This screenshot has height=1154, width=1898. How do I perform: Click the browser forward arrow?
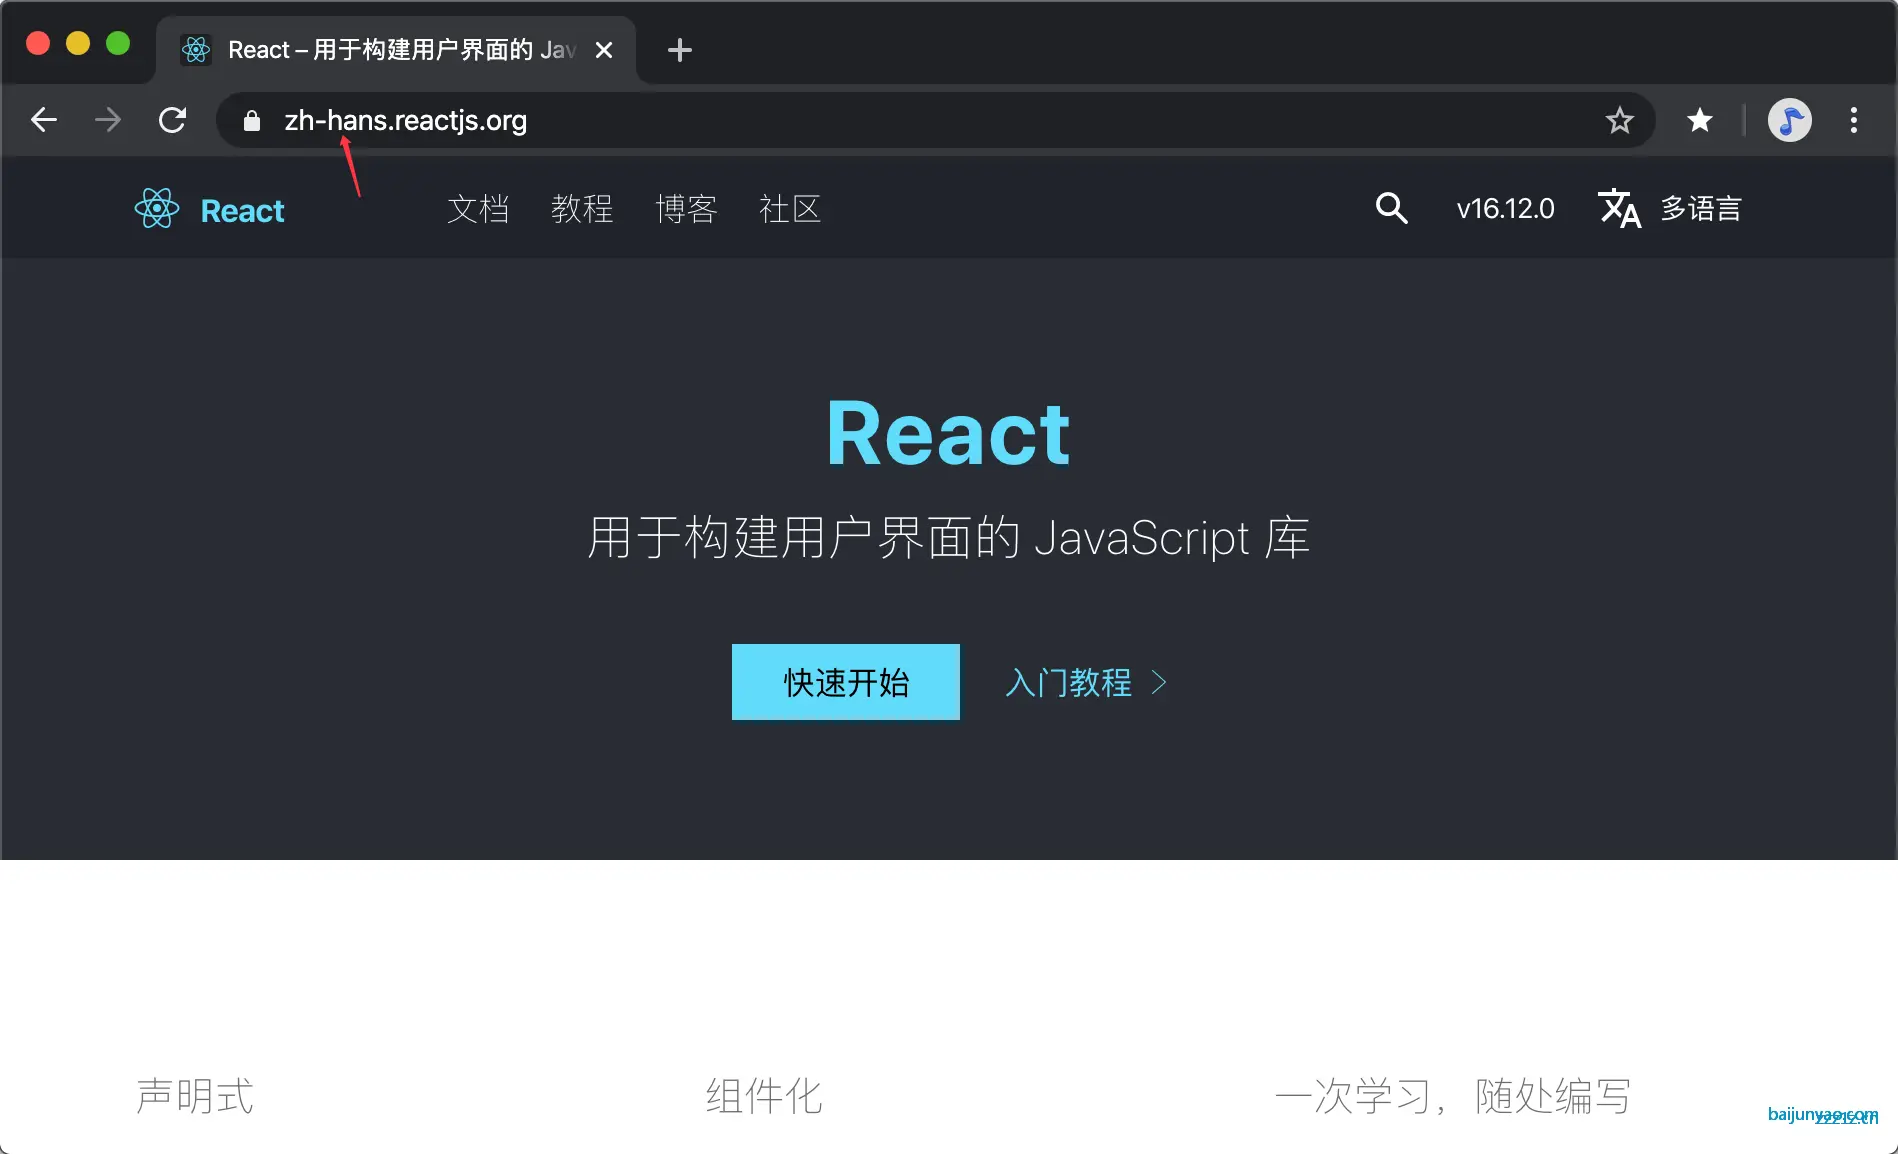[108, 120]
